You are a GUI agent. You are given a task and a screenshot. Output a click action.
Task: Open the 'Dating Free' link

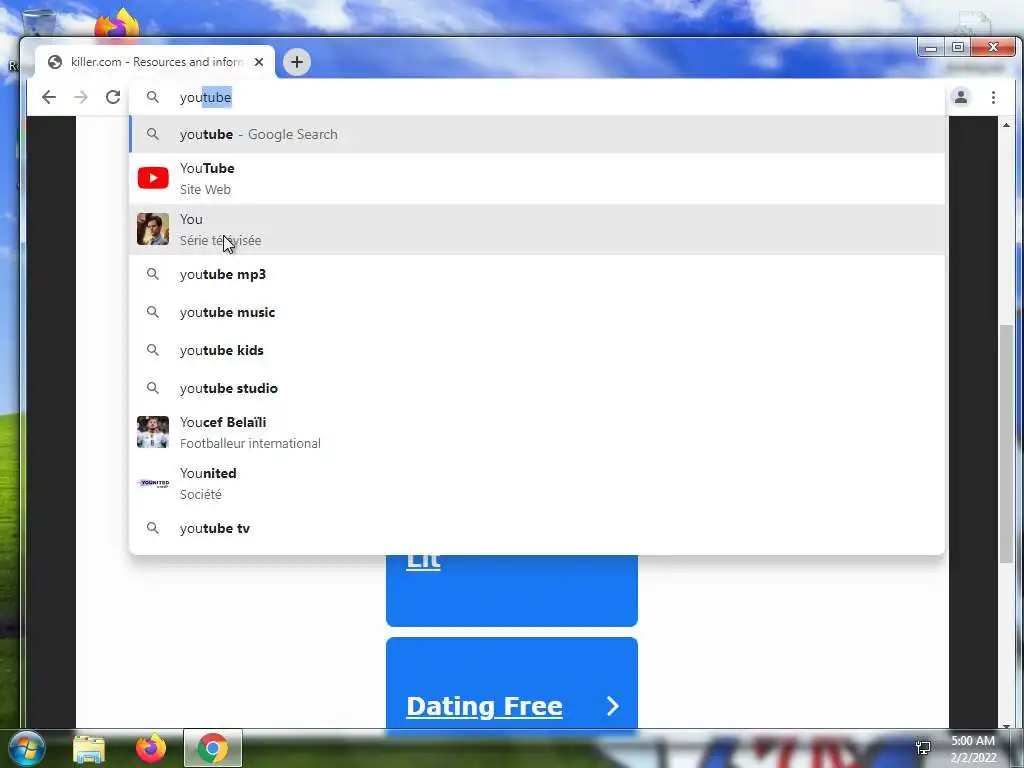[484, 706]
